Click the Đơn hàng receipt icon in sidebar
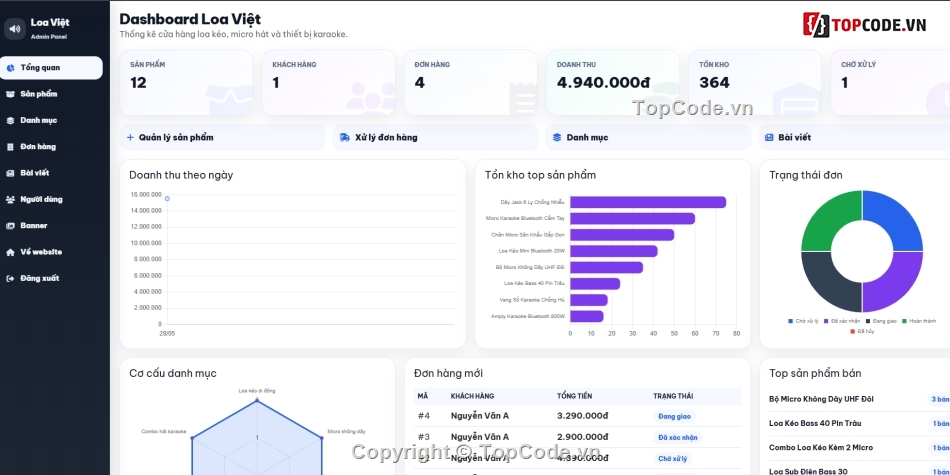 [x=10, y=147]
